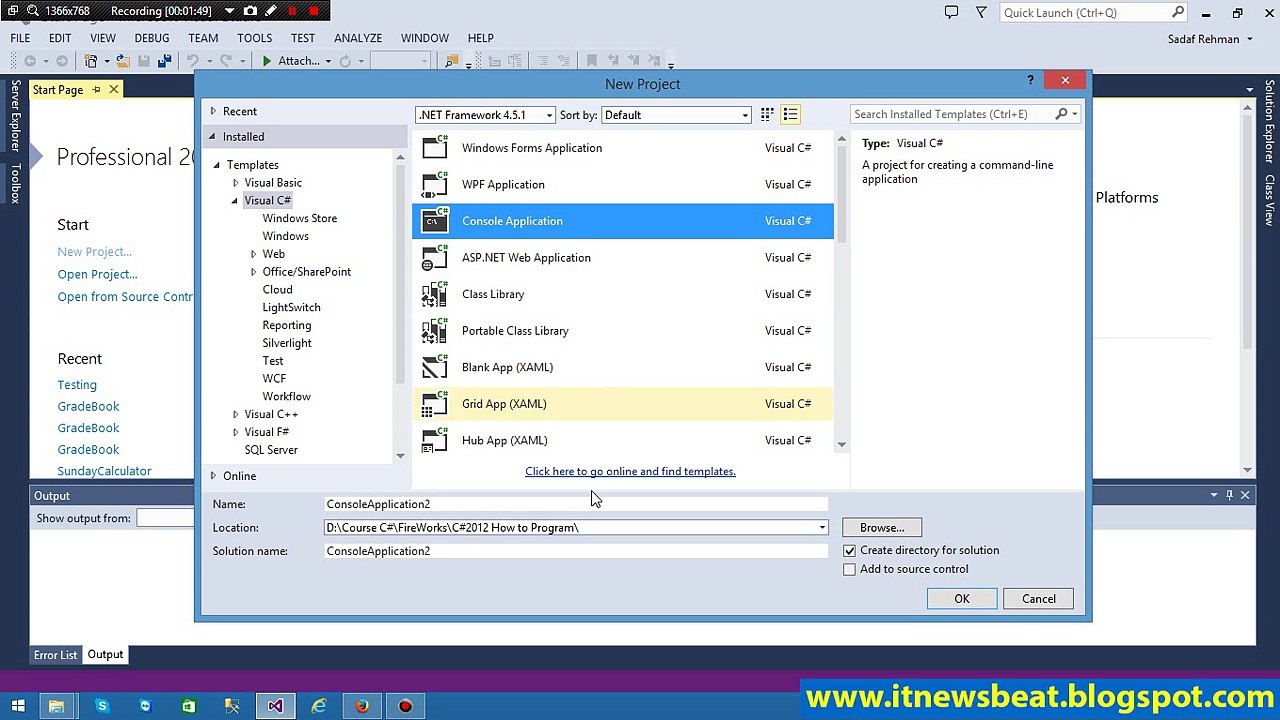Image resolution: width=1280 pixels, height=720 pixels.
Task: Open Visual Studio from the taskbar
Action: 275,706
